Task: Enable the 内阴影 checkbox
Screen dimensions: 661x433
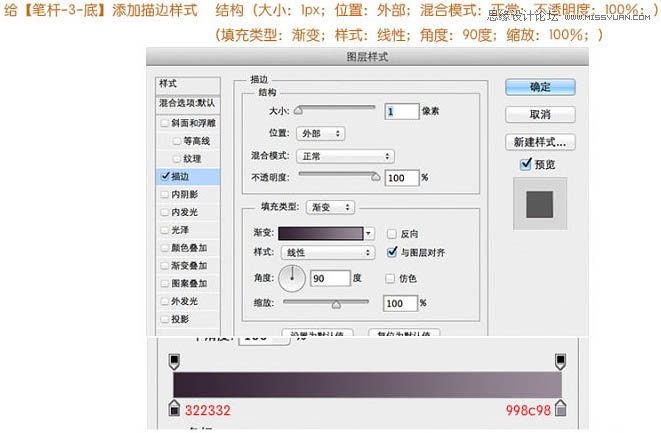Action: coord(164,194)
